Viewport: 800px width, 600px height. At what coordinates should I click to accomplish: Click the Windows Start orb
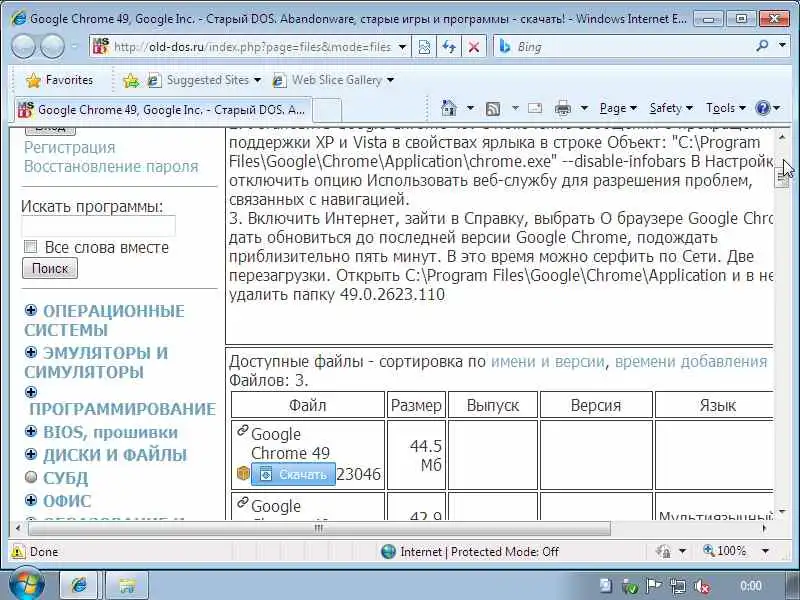[27, 584]
